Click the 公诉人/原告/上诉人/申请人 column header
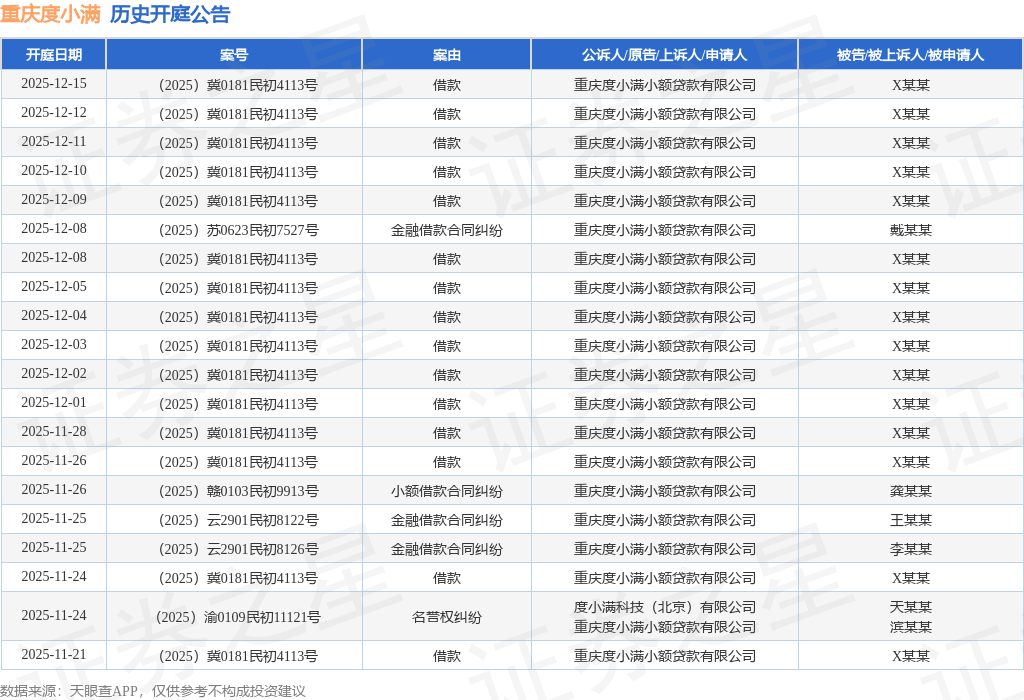This screenshot has height=700, width=1024. [x=664, y=55]
